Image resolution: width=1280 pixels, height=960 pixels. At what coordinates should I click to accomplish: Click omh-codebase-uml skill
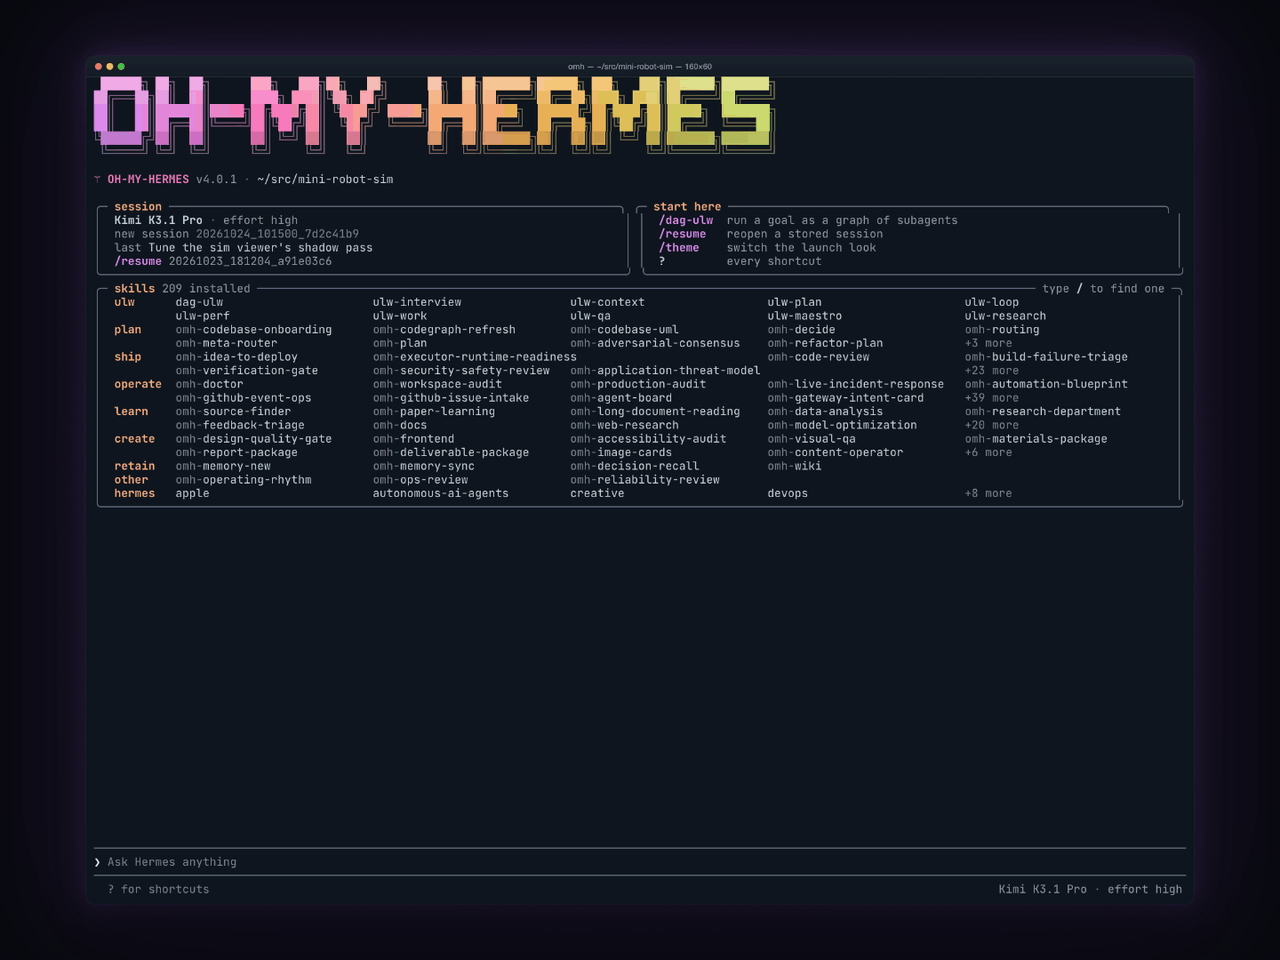(624, 330)
